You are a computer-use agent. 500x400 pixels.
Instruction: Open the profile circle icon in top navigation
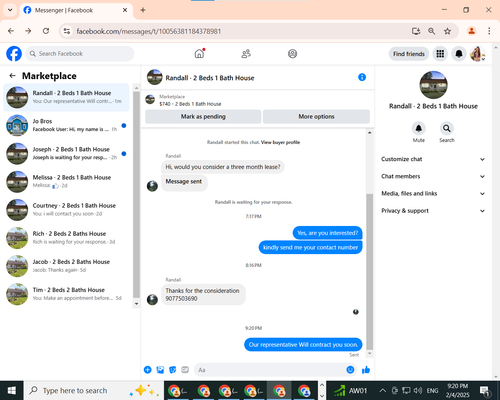(x=292, y=54)
